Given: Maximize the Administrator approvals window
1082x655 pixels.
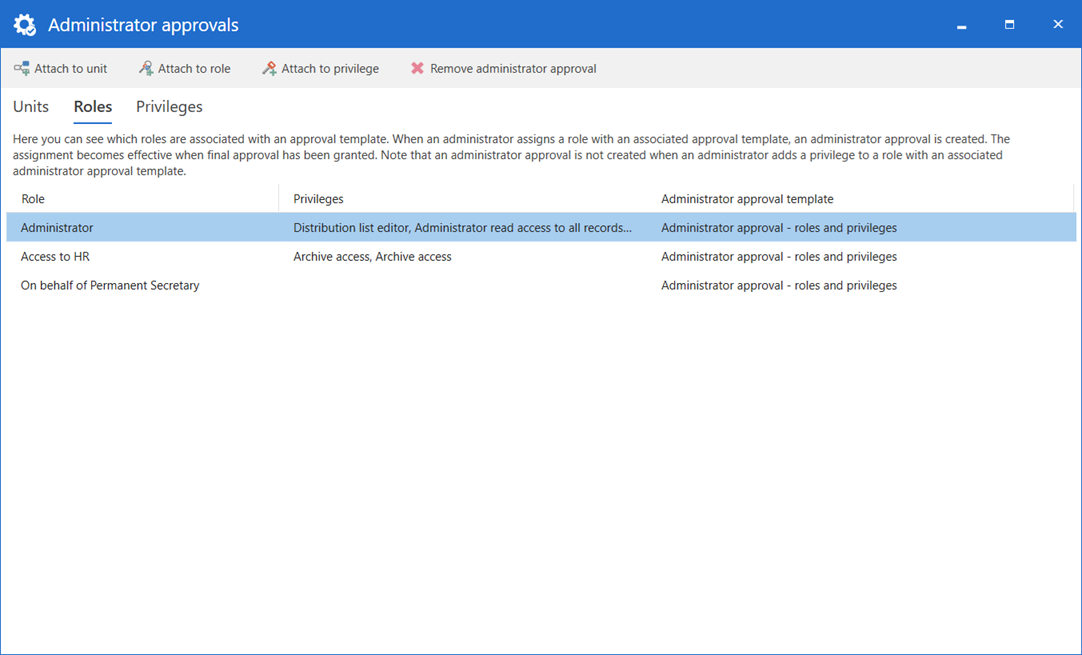Looking at the screenshot, I should click(1010, 25).
